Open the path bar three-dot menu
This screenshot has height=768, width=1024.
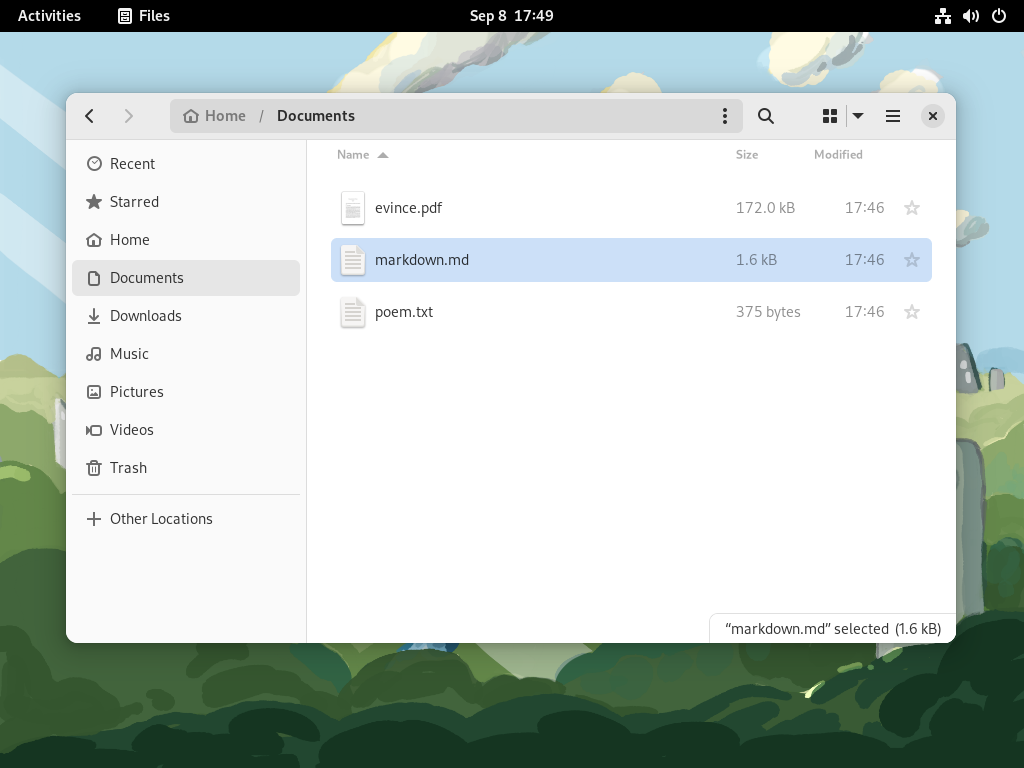point(724,116)
